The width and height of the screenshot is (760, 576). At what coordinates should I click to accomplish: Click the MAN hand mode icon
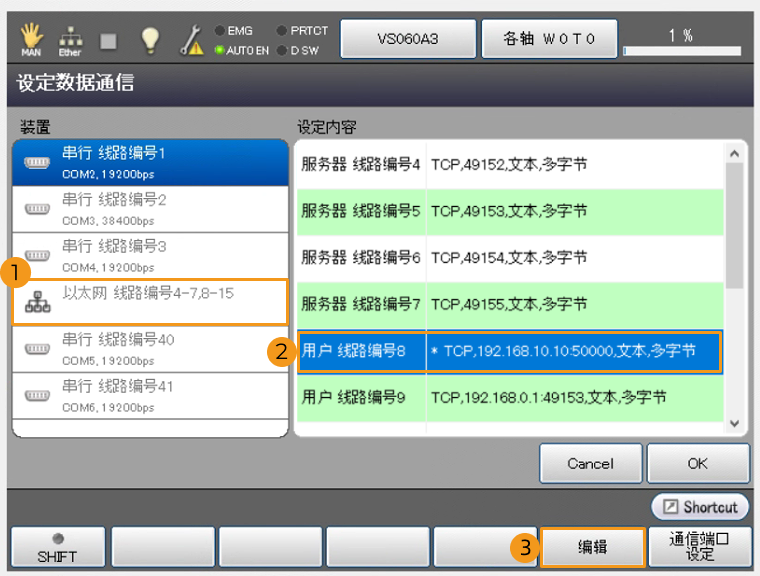[31, 39]
